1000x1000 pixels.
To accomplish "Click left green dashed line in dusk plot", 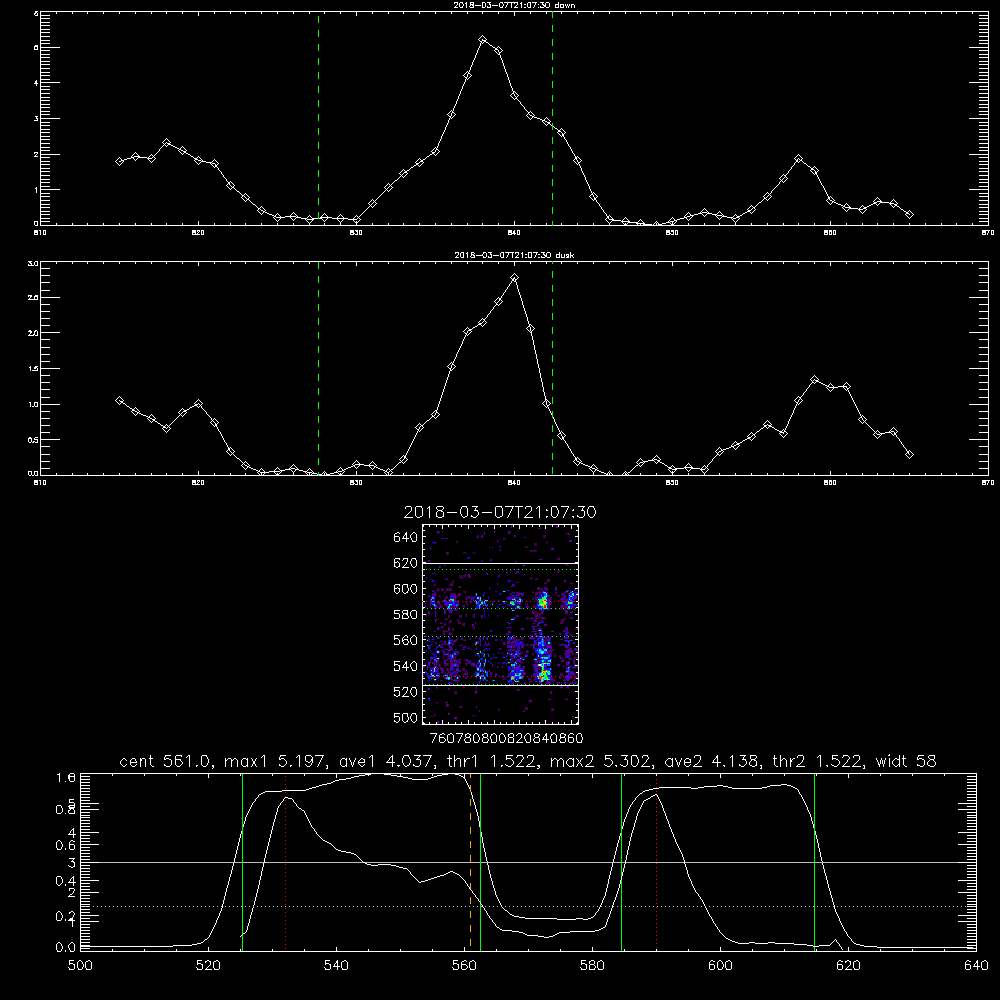I will [x=318, y=368].
